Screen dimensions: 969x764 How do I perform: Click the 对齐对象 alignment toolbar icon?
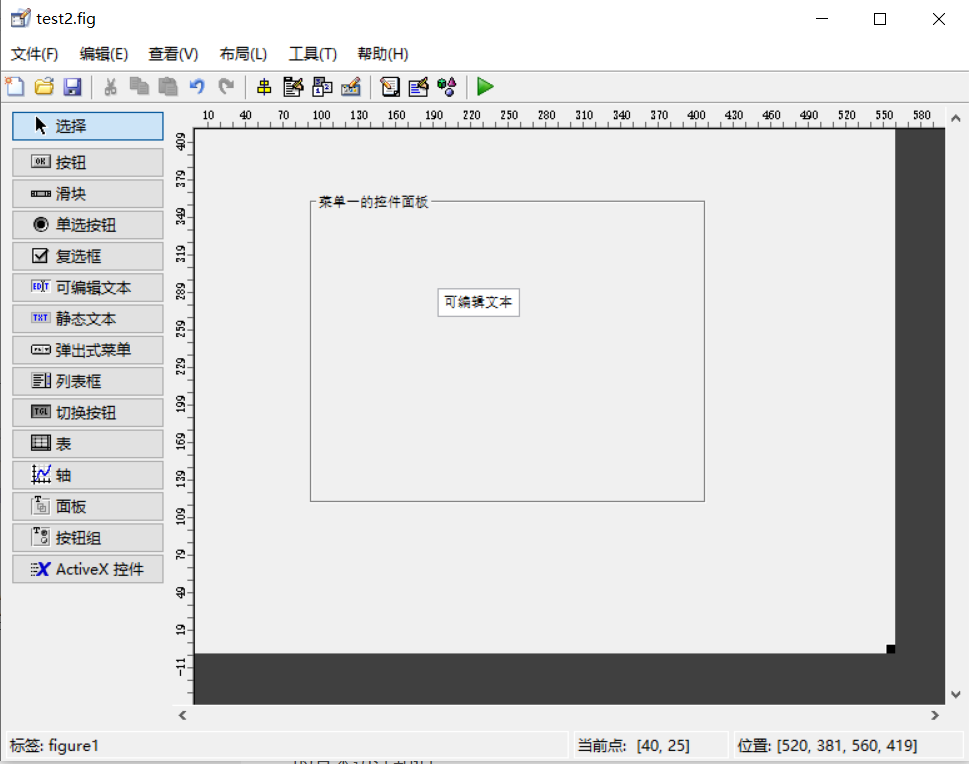[x=265, y=87]
